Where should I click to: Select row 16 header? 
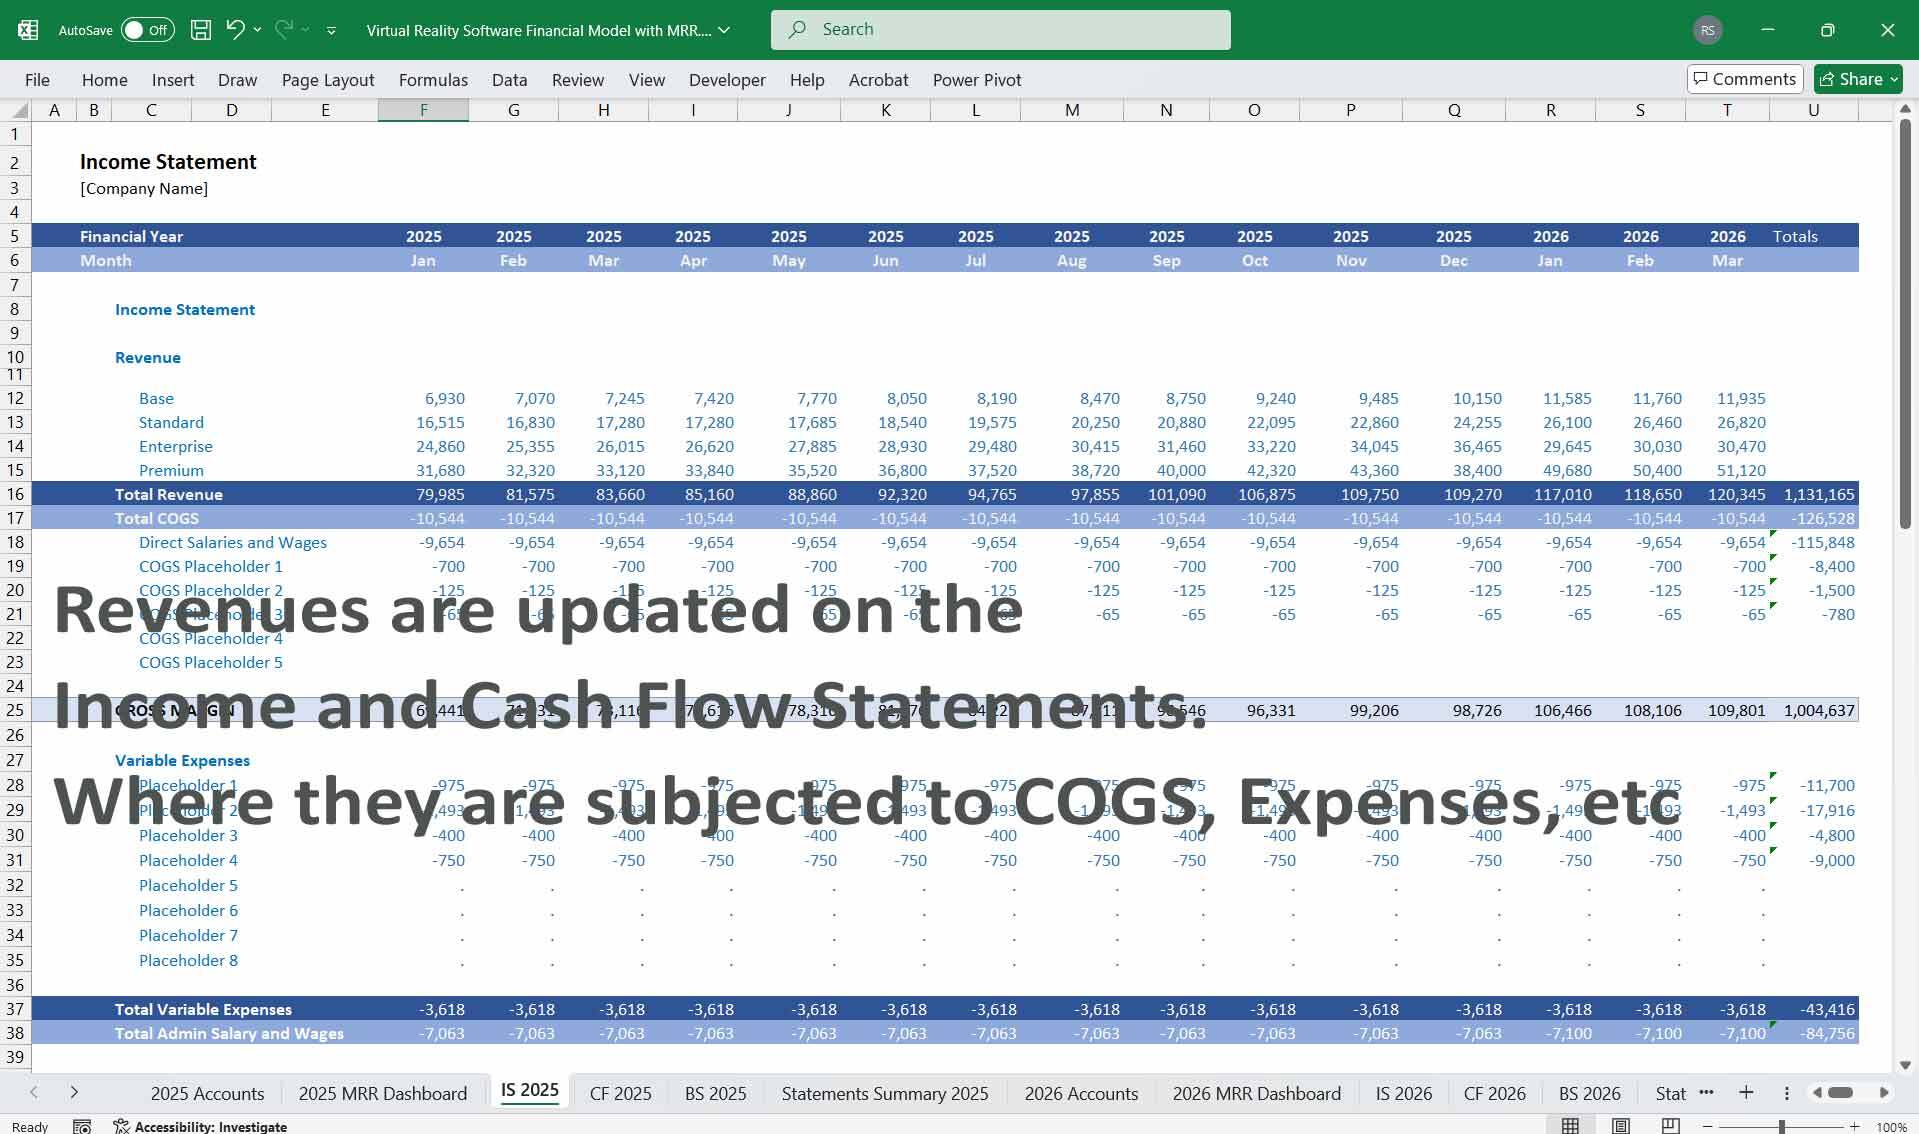click(x=15, y=494)
